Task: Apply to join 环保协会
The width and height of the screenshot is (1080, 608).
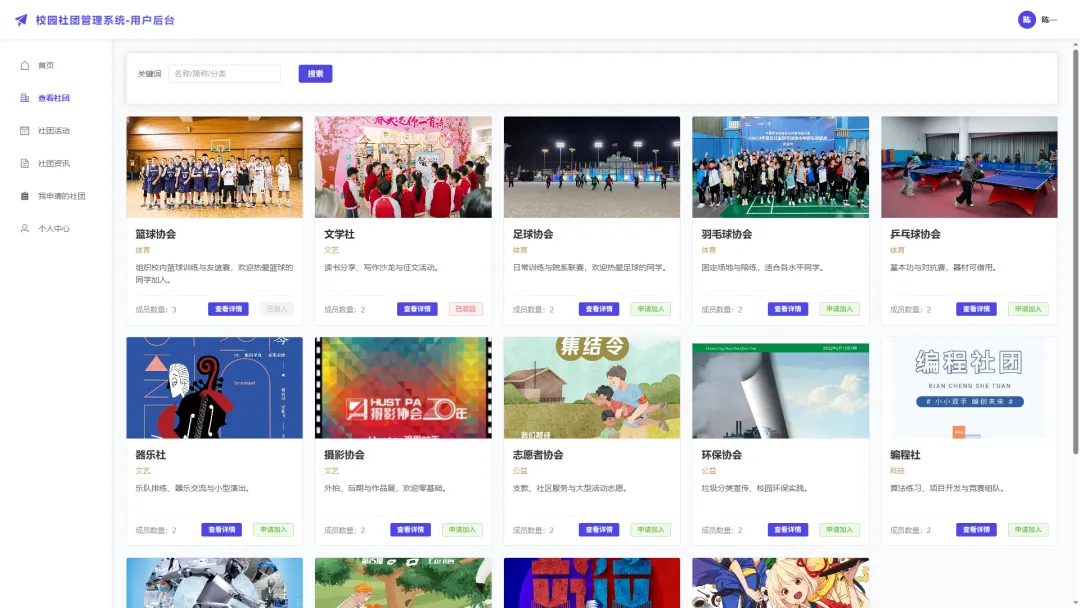Action: coord(839,530)
